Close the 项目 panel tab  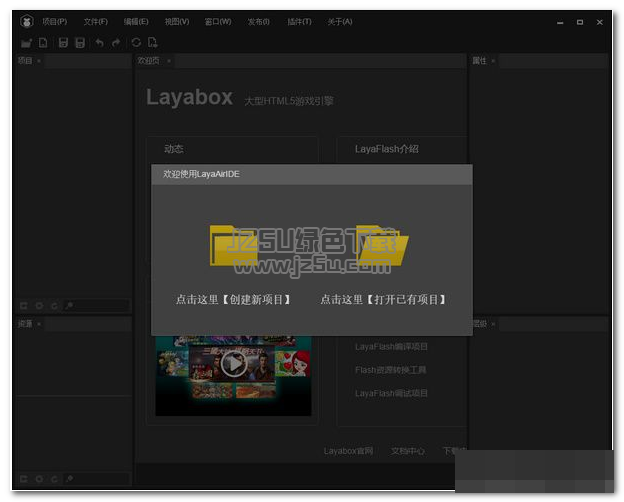pos(39,61)
